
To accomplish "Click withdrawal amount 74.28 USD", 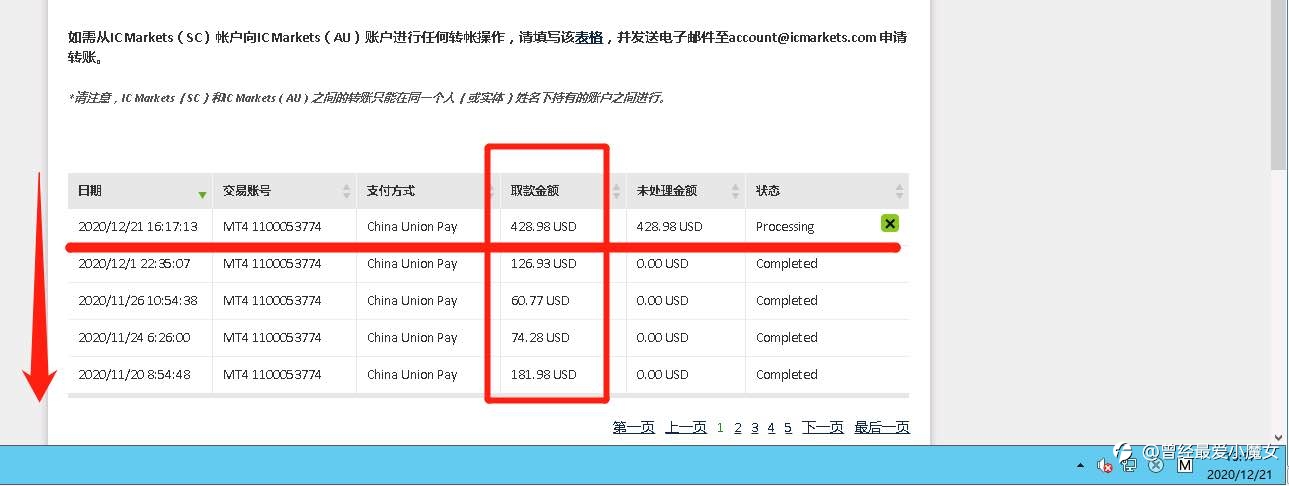I will (x=540, y=338).
